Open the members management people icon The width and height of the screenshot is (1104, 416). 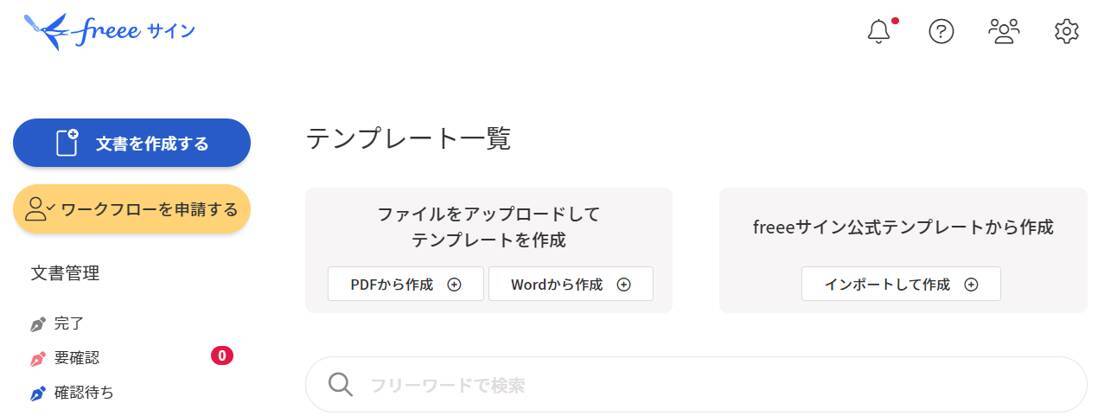tap(1003, 32)
